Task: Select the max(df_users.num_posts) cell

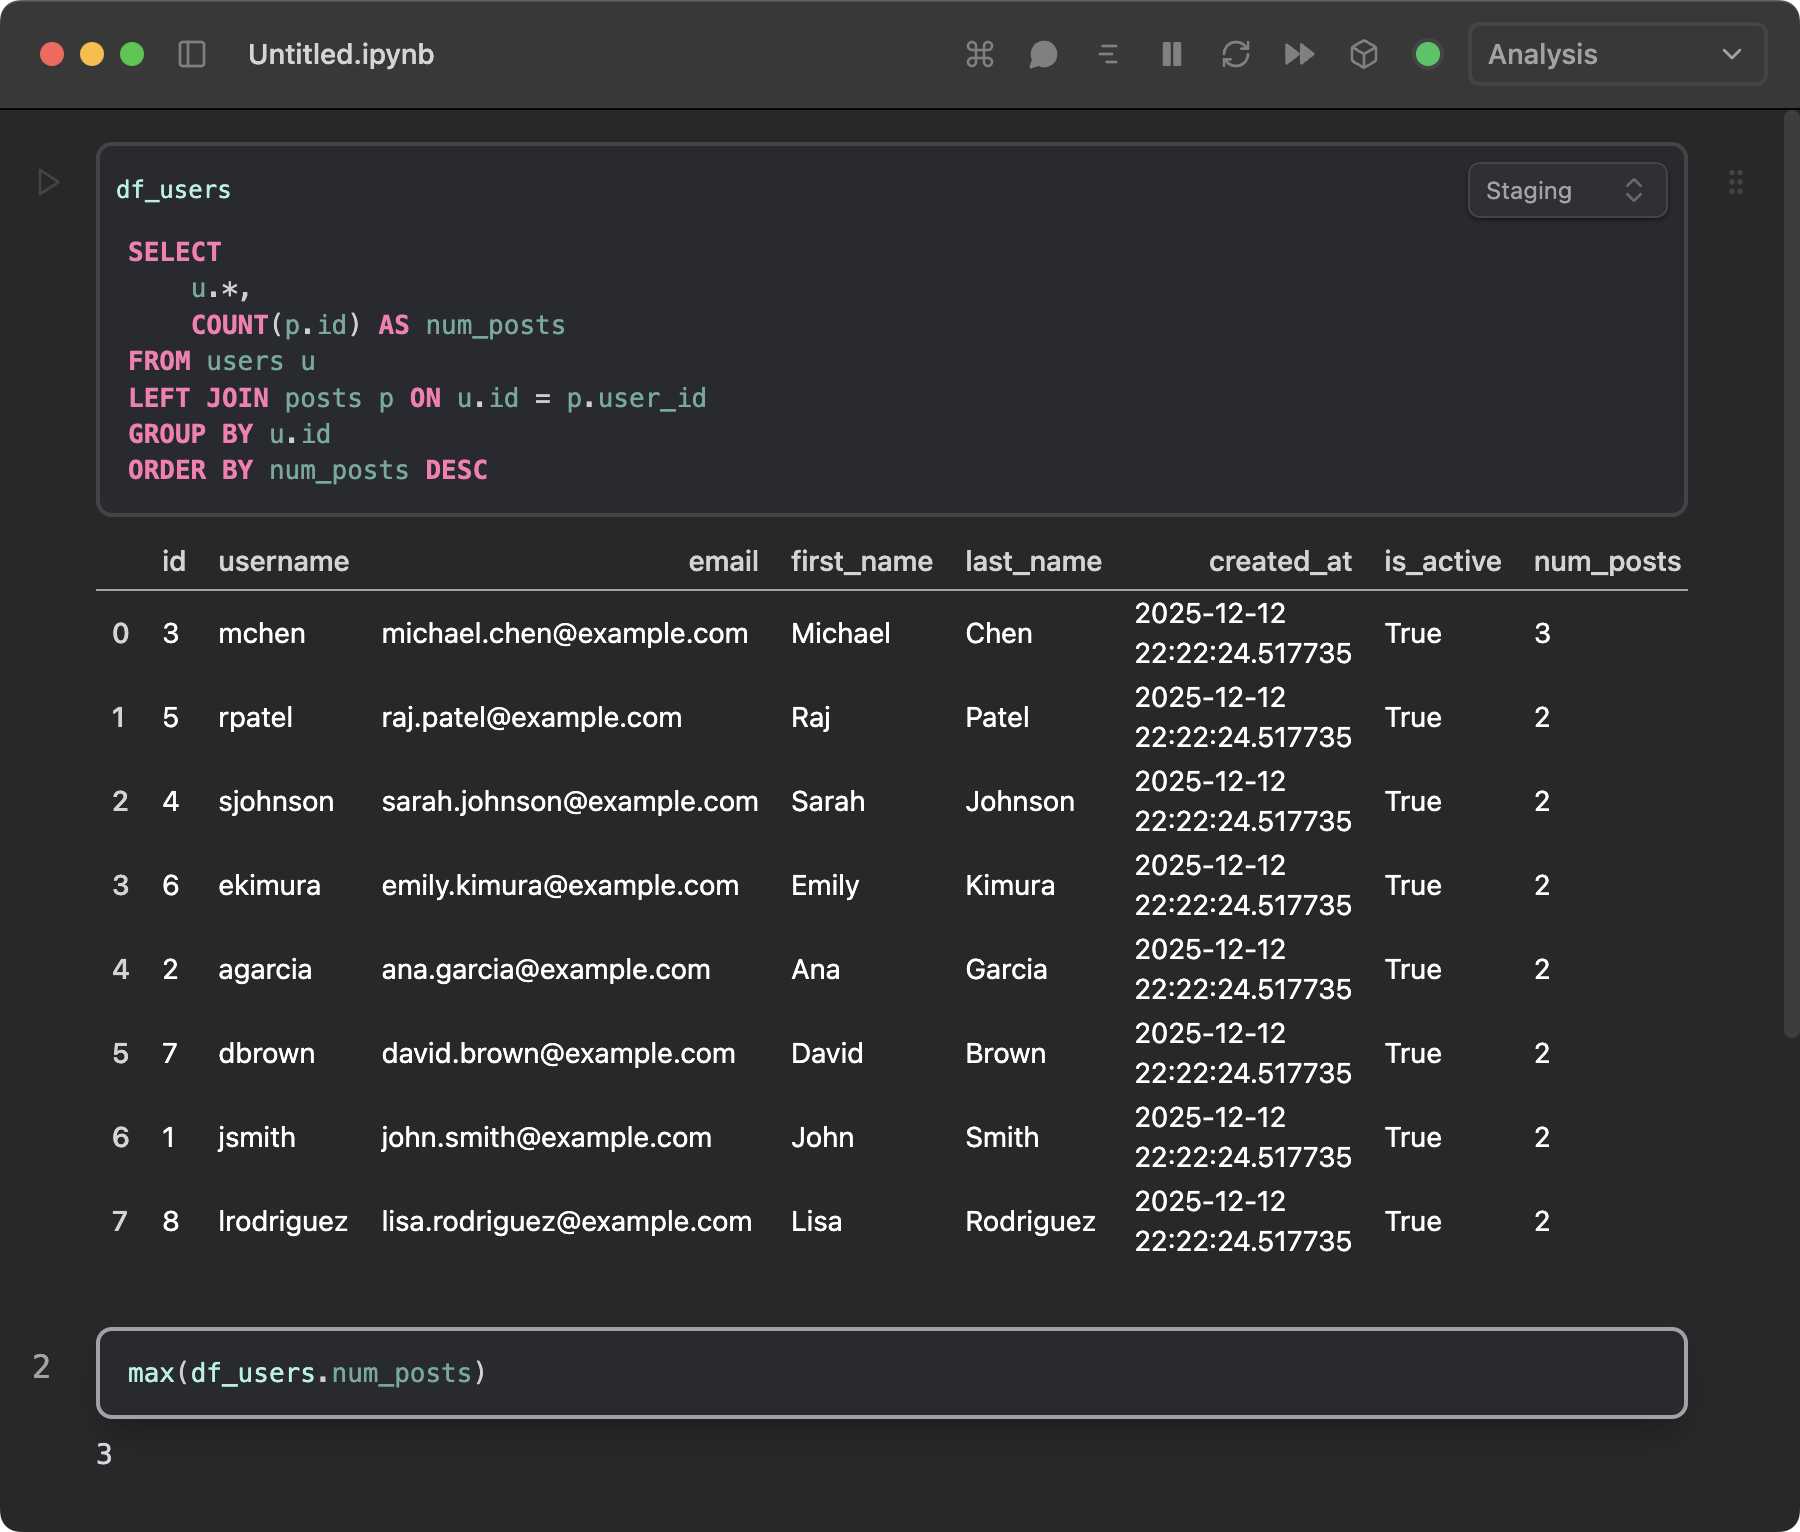Action: coord(890,1373)
